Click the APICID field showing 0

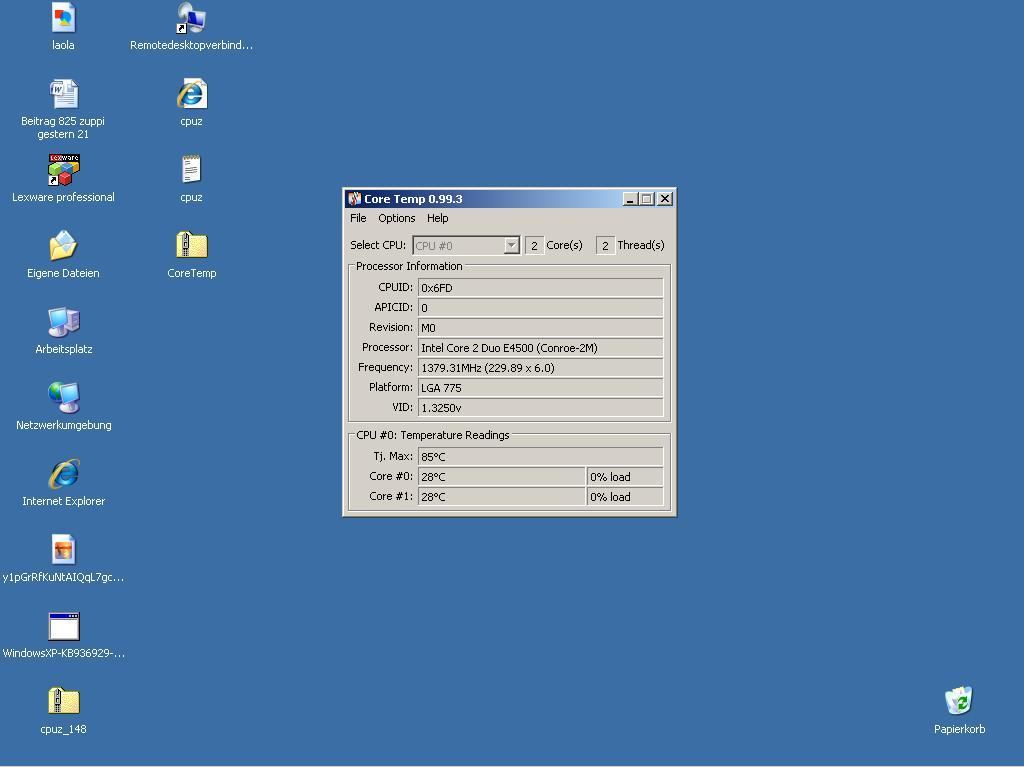541,308
